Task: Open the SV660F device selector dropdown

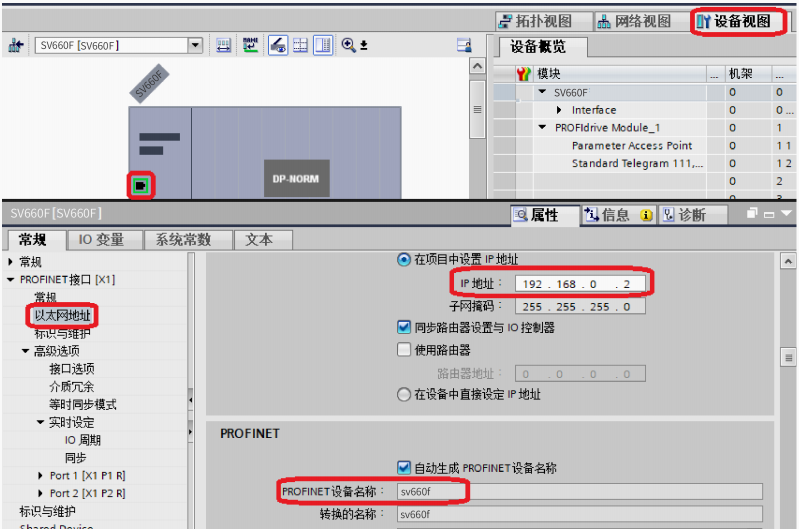Action: point(195,45)
